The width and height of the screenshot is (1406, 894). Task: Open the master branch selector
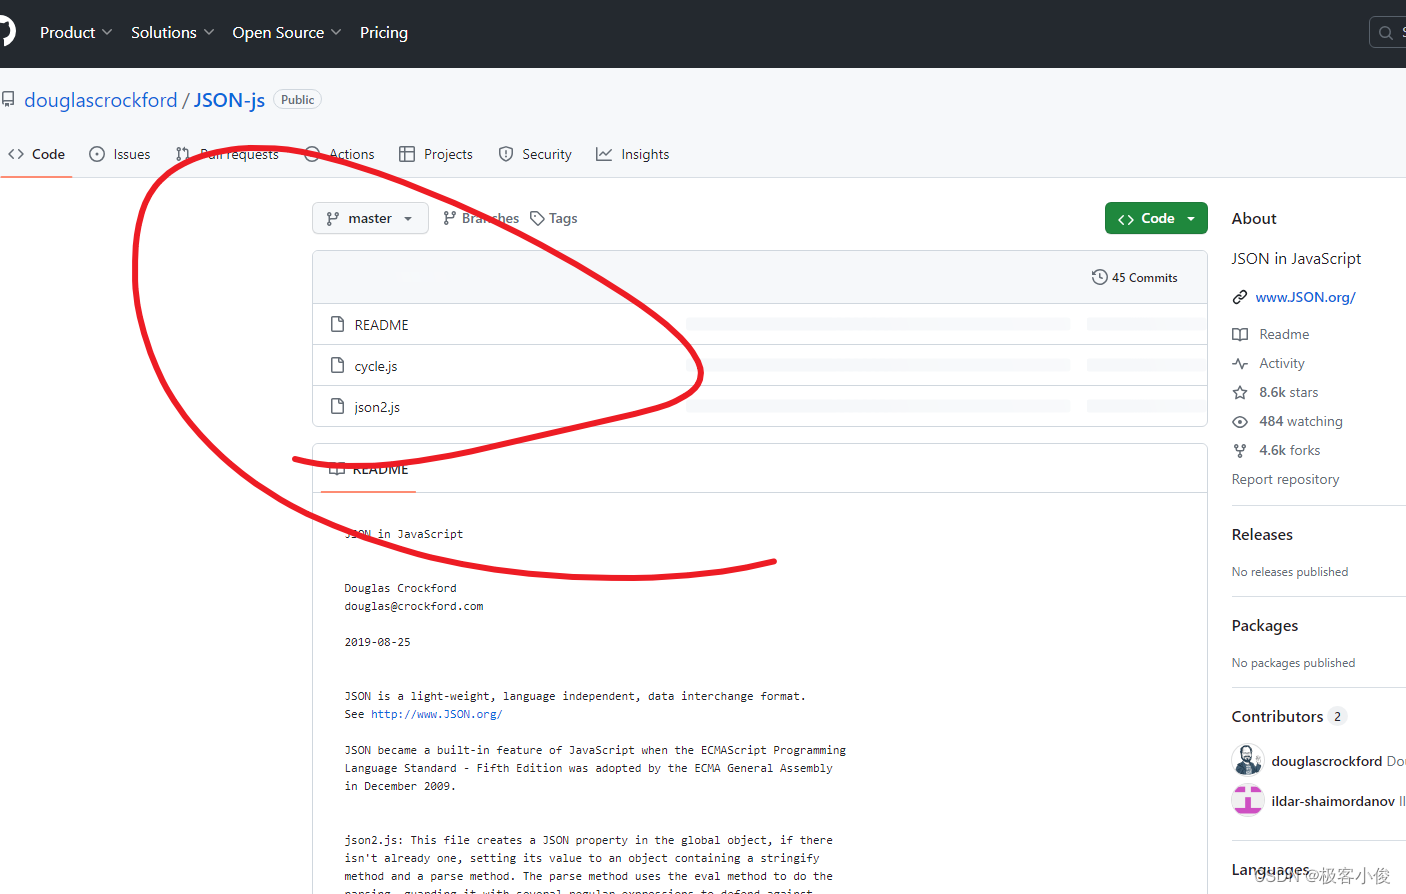coord(370,218)
